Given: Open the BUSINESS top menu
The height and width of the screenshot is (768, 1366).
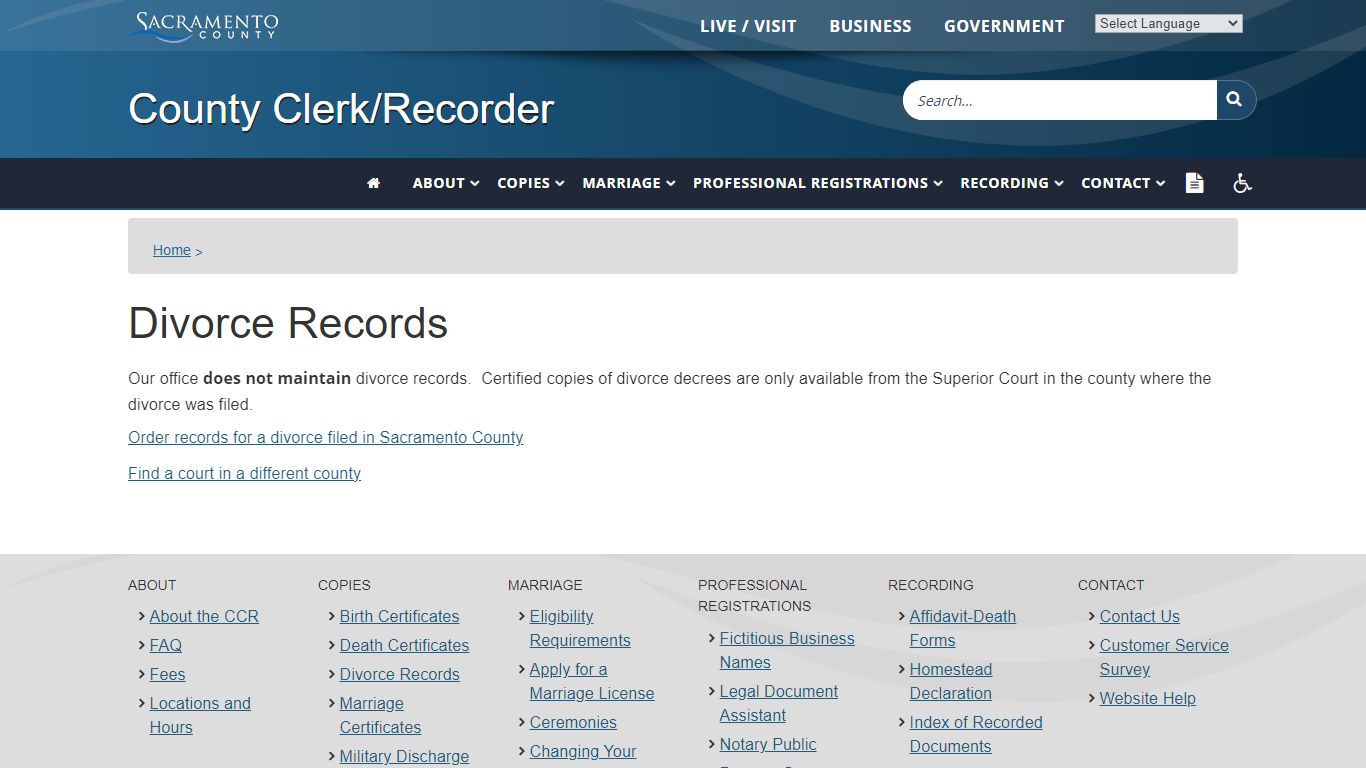Looking at the screenshot, I should [x=870, y=26].
